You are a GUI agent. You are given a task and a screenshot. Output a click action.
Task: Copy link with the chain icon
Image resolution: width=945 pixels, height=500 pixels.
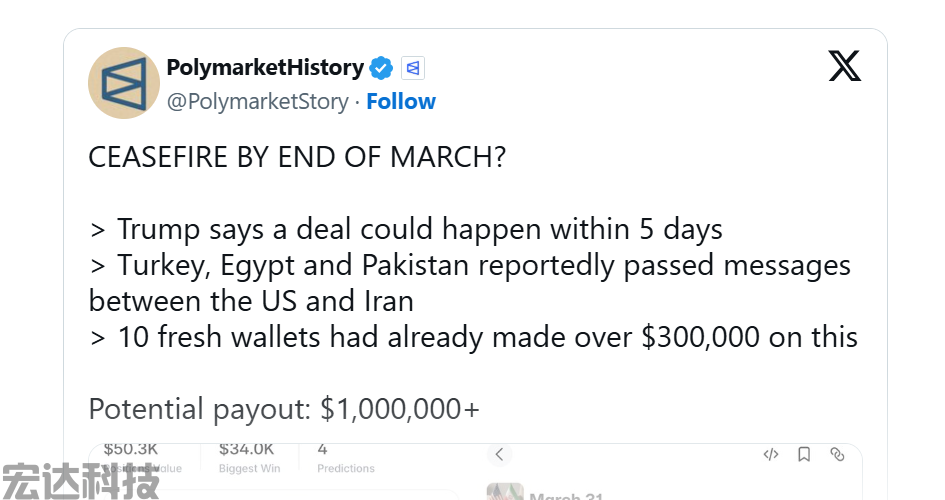pyautogui.click(x=837, y=455)
